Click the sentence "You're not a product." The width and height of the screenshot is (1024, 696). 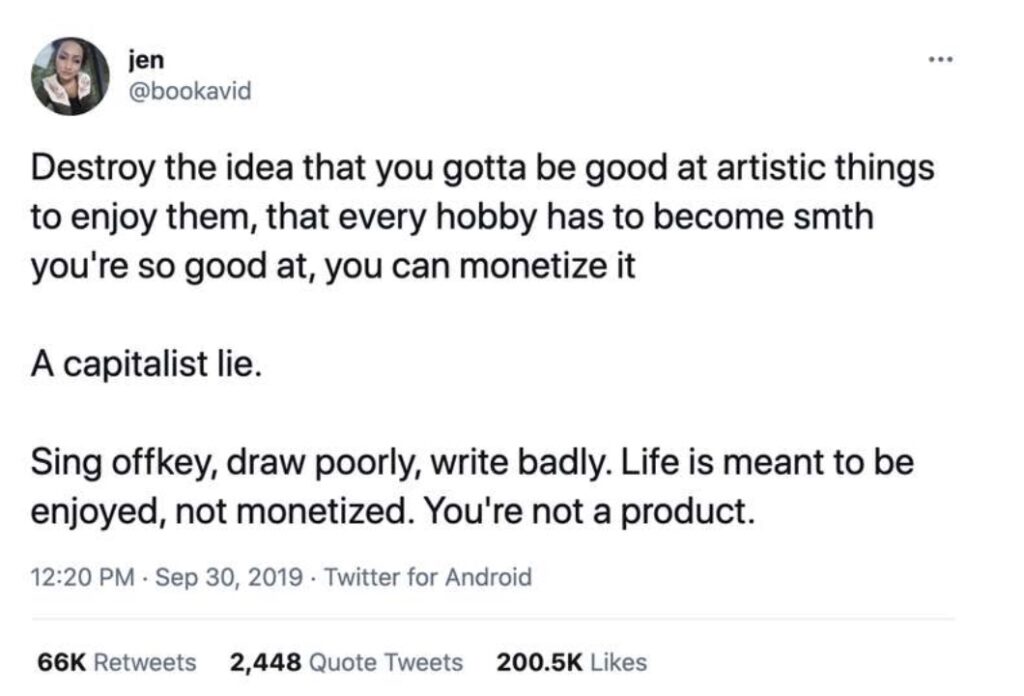(590, 512)
